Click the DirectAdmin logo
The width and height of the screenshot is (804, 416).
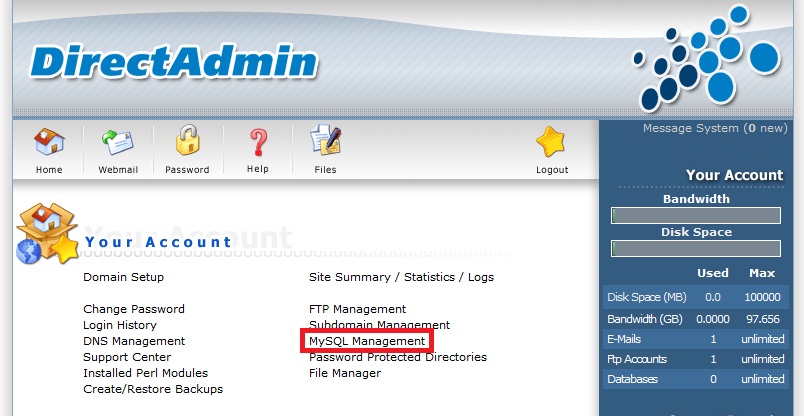click(173, 62)
